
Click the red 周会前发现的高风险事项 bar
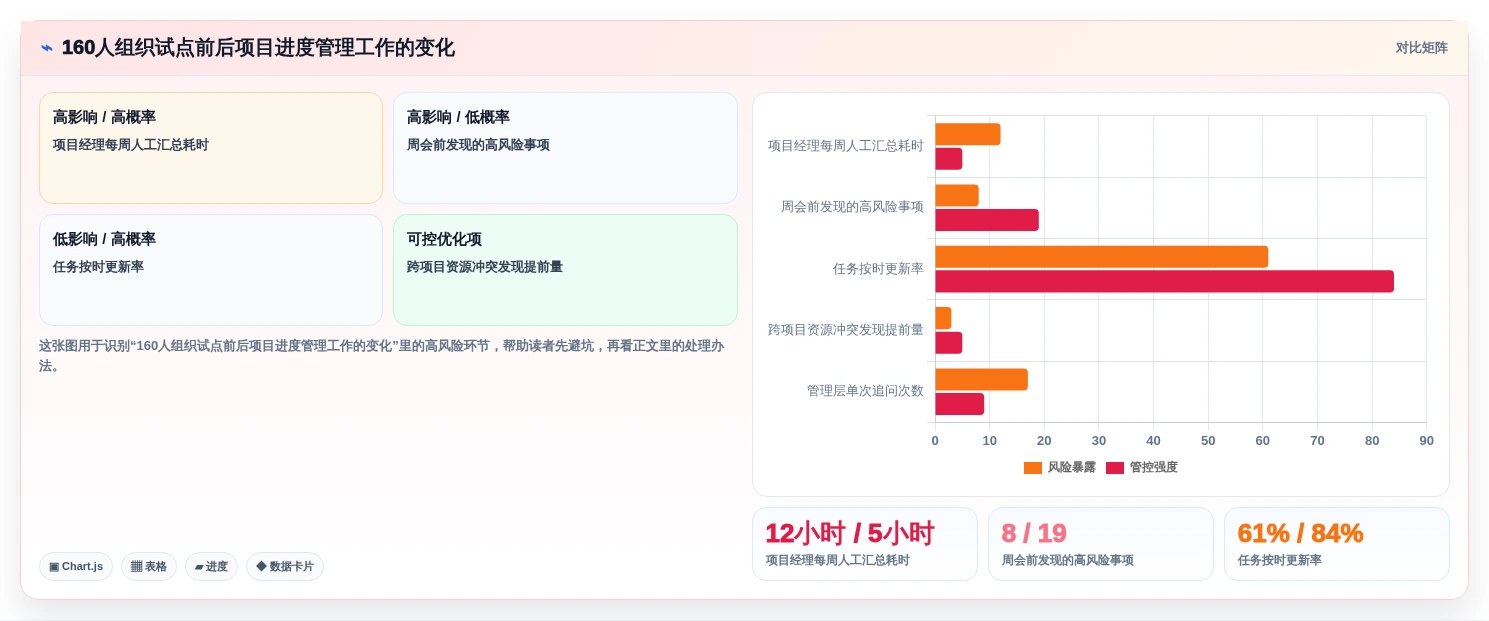click(x=987, y=220)
